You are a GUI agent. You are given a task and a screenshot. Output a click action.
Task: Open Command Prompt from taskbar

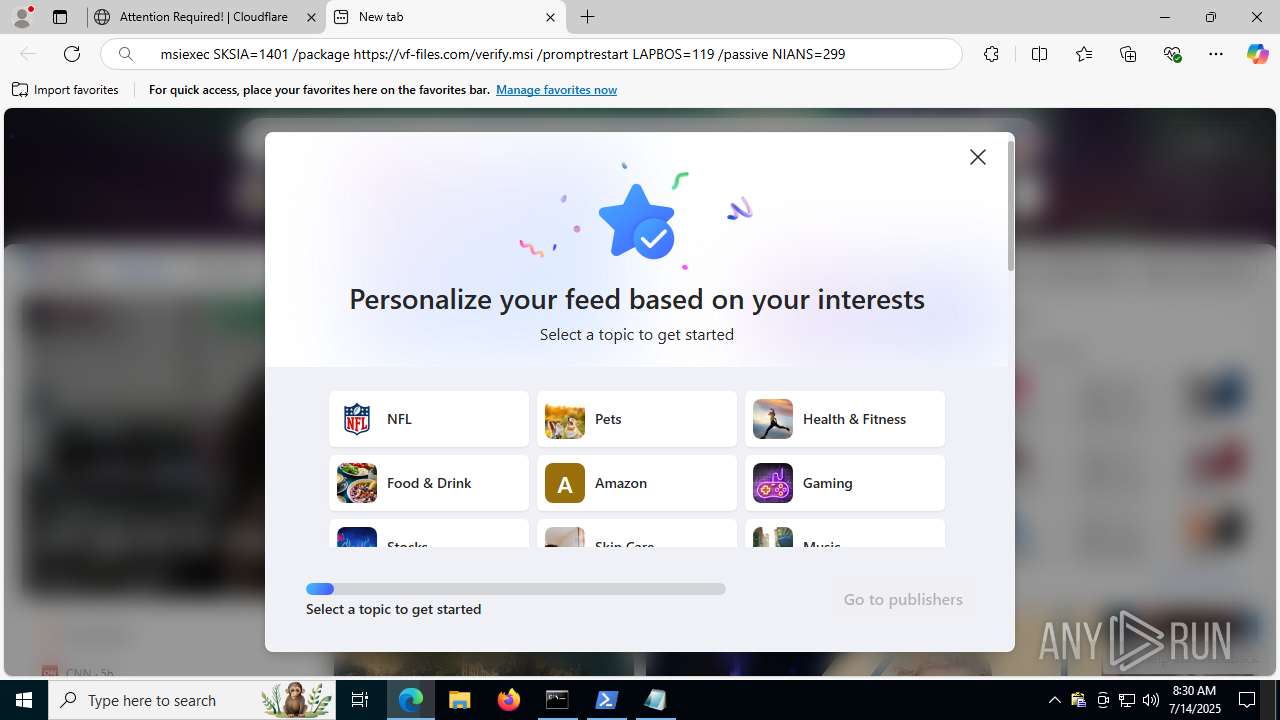click(558, 700)
